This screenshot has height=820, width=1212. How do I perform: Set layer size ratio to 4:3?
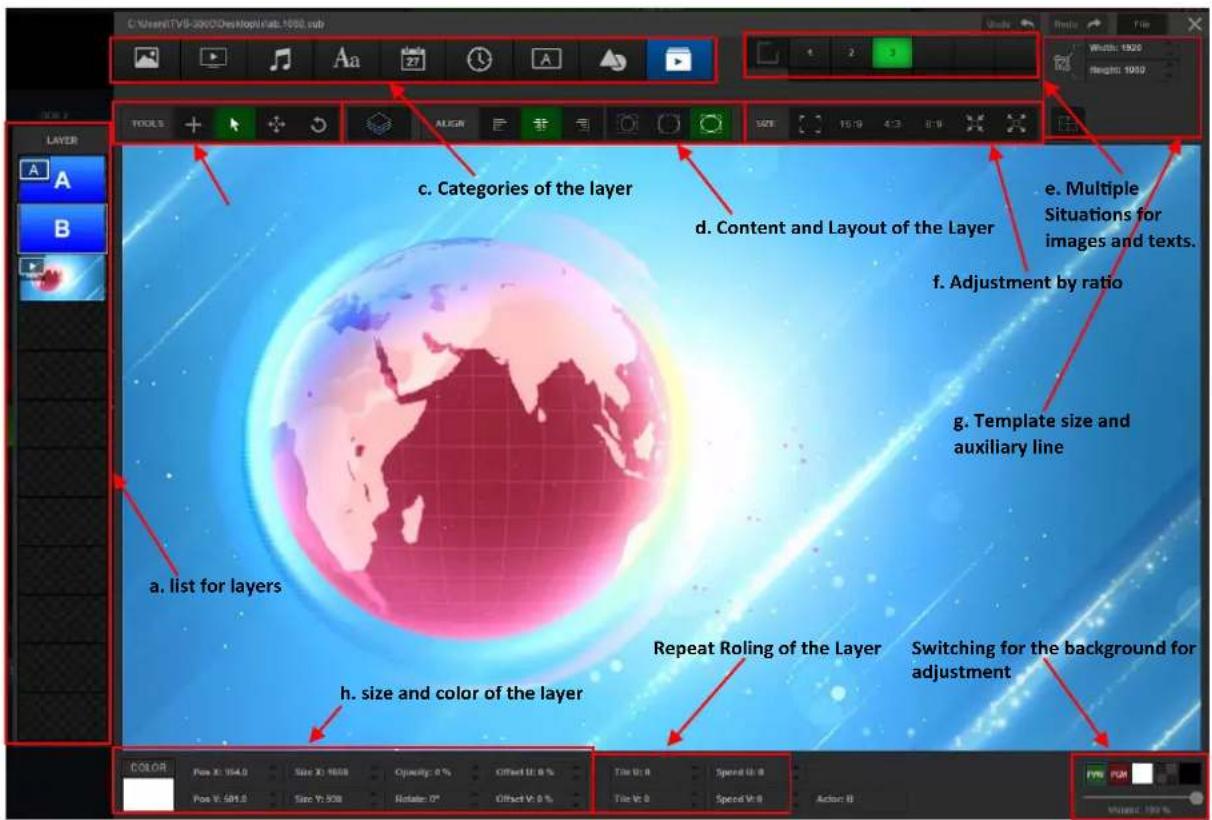pos(892,125)
